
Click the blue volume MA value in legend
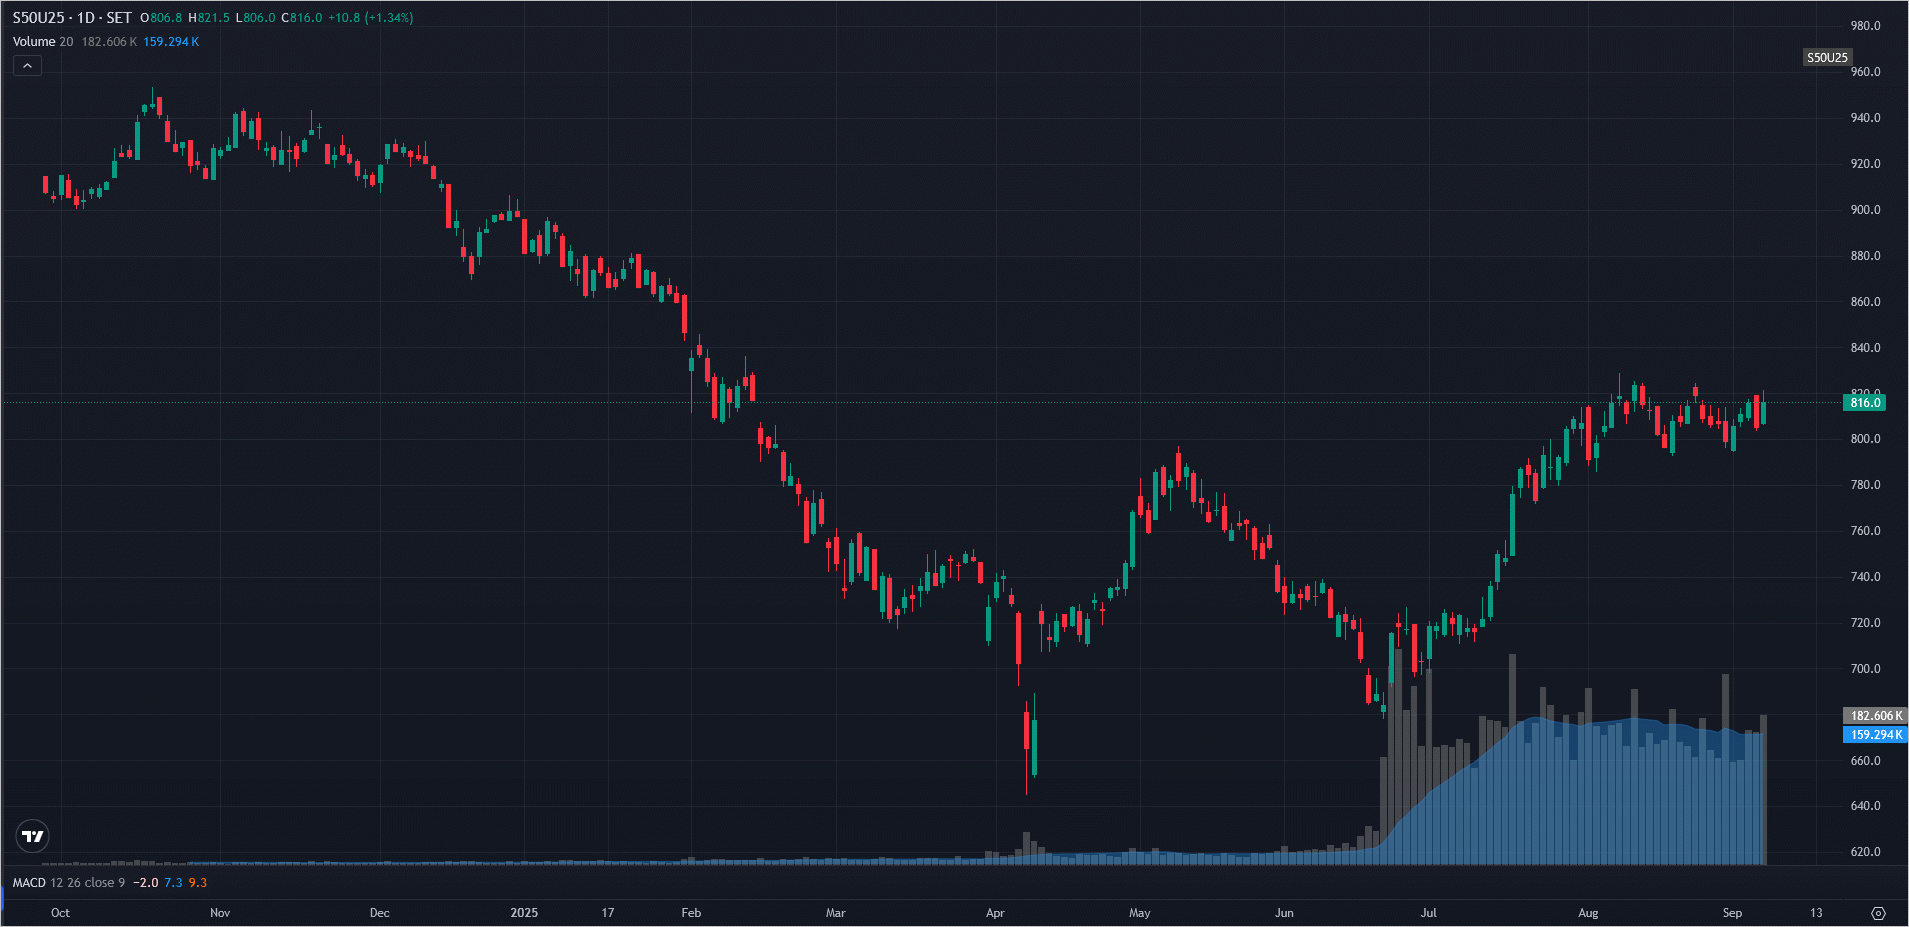171,42
